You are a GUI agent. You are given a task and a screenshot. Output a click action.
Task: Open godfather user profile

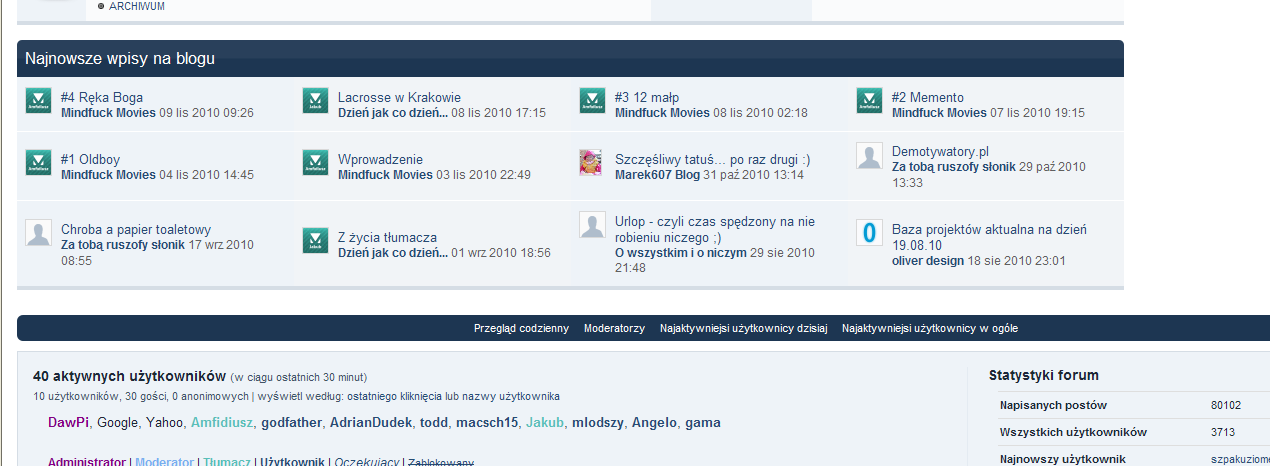point(292,423)
